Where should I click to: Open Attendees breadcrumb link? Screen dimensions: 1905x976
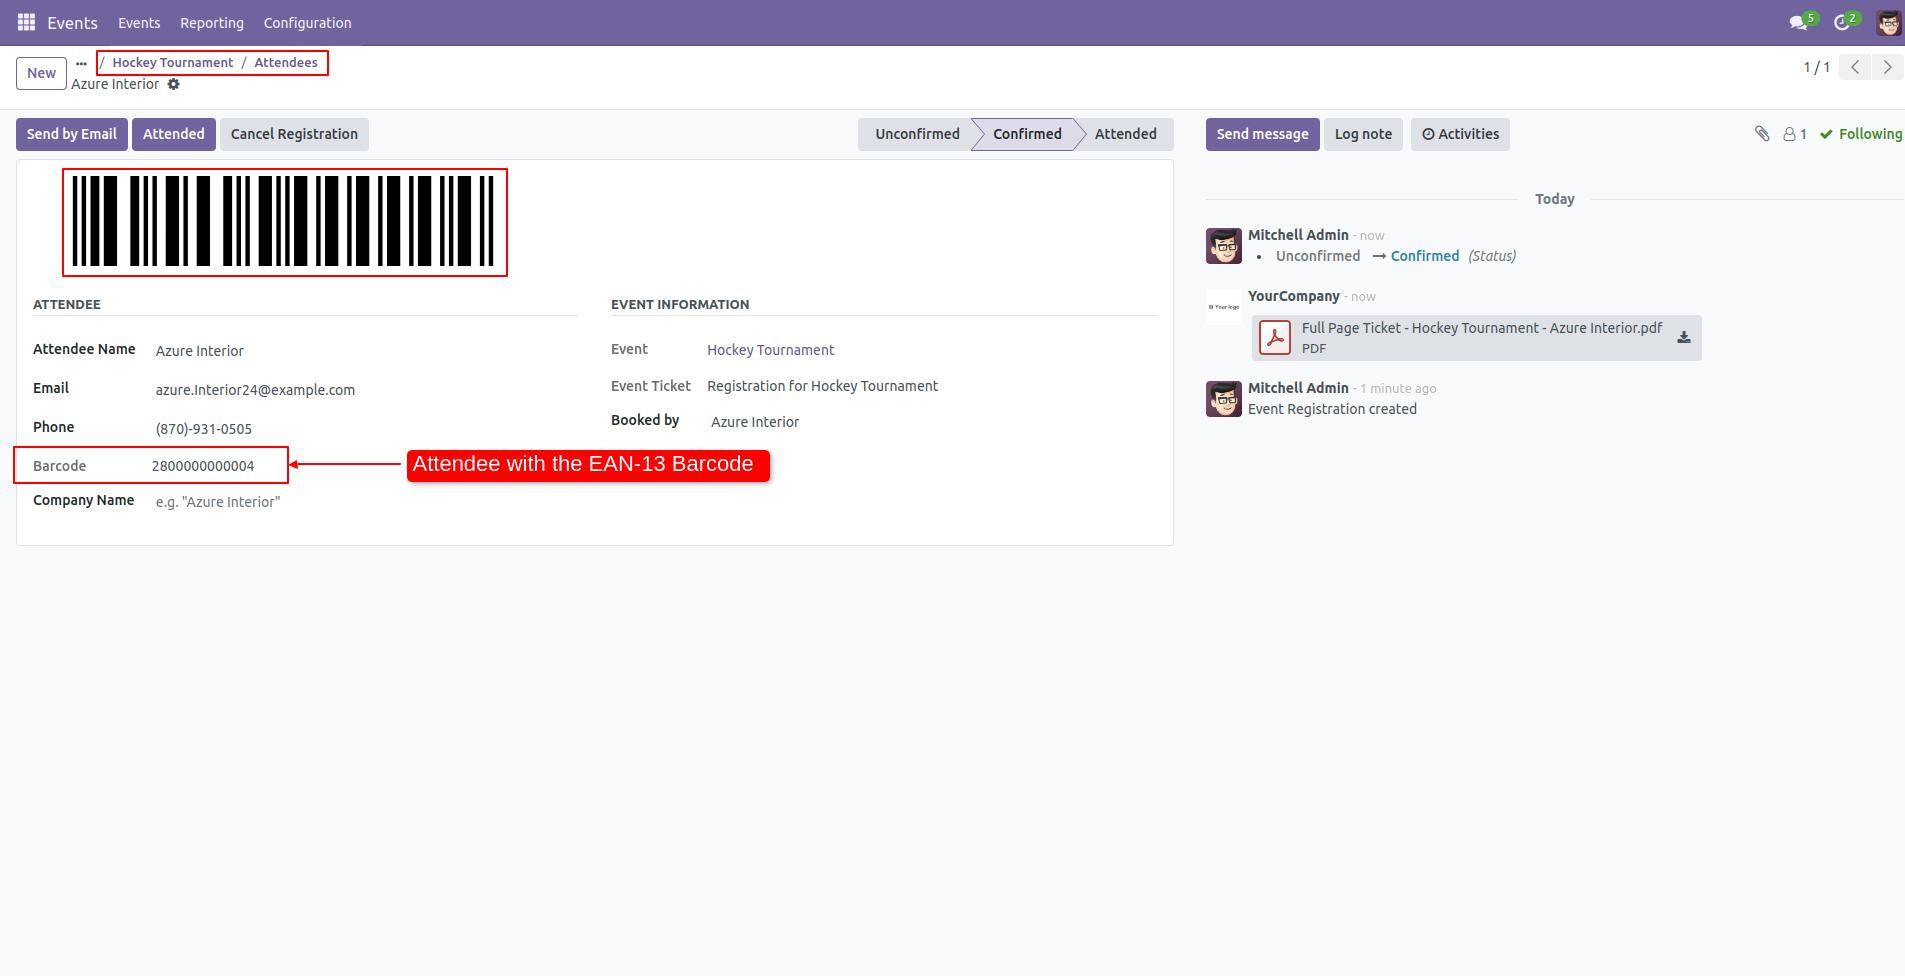(286, 62)
